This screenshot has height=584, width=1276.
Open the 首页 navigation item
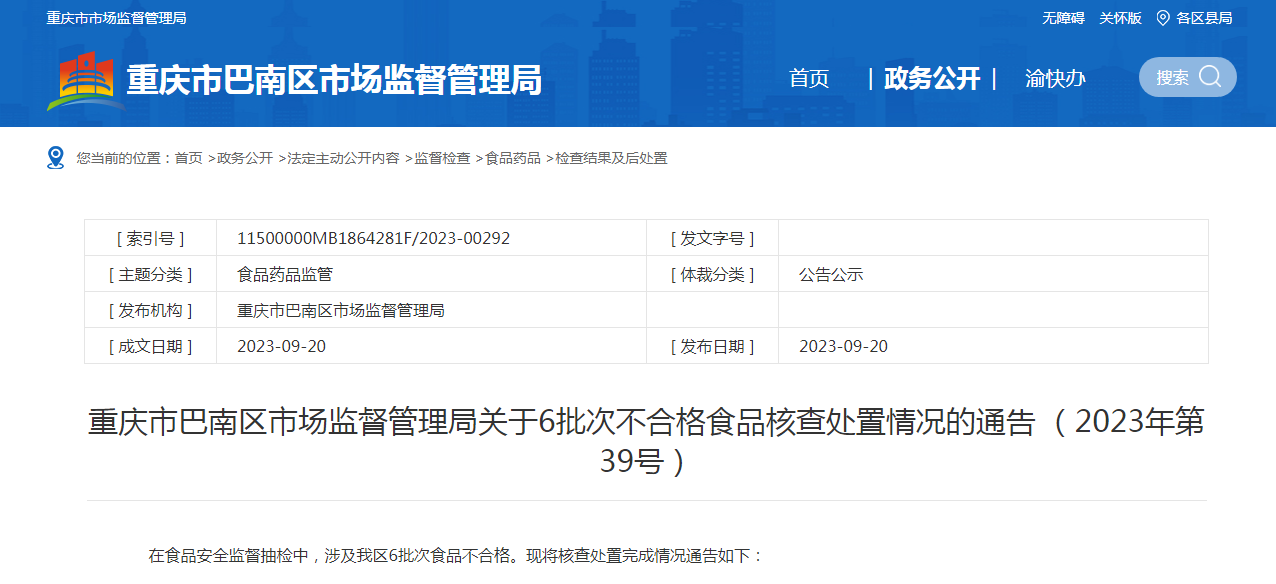[809, 78]
